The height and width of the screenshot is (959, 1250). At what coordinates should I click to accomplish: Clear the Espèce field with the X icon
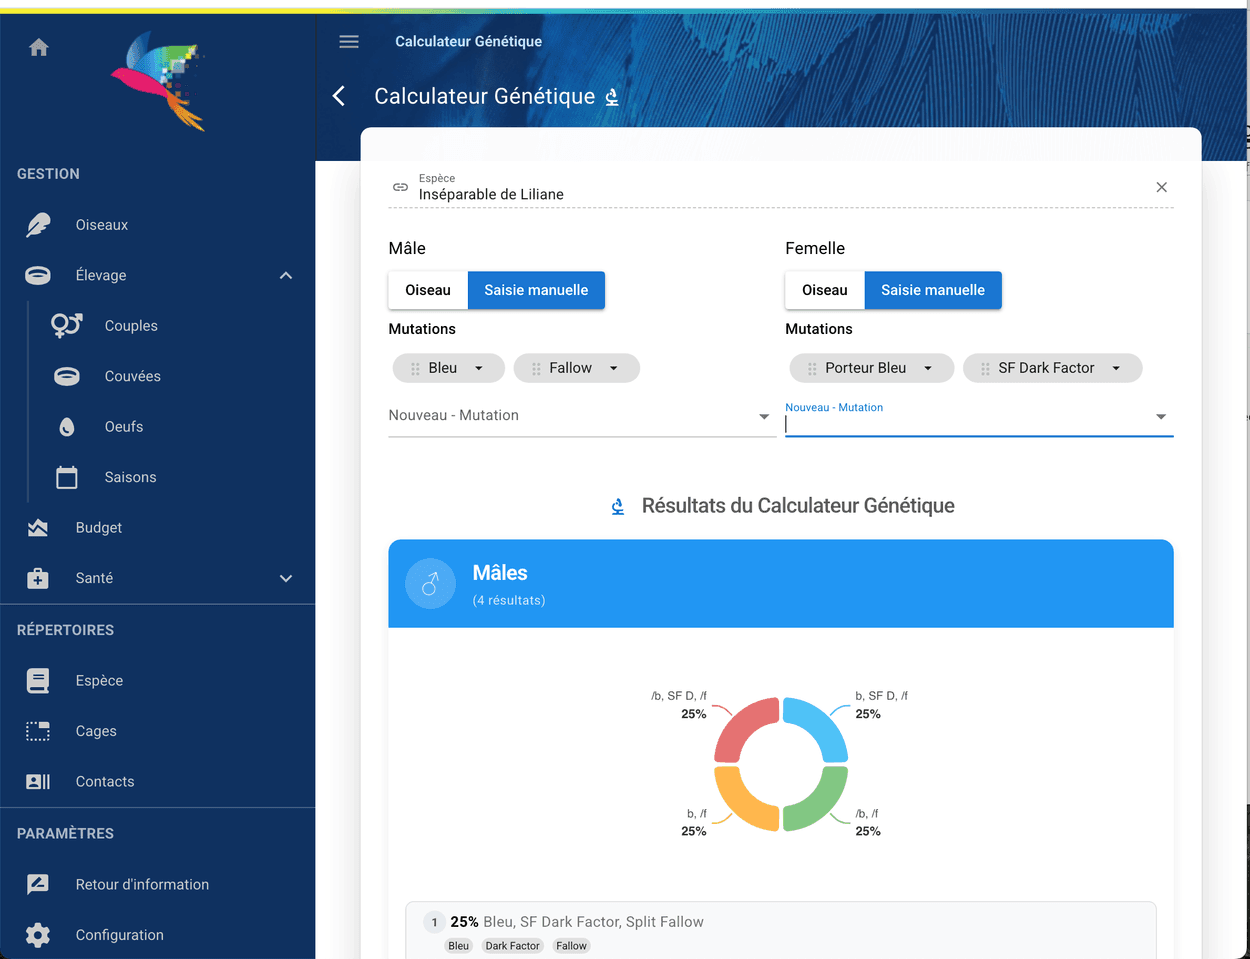(x=1161, y=187)
